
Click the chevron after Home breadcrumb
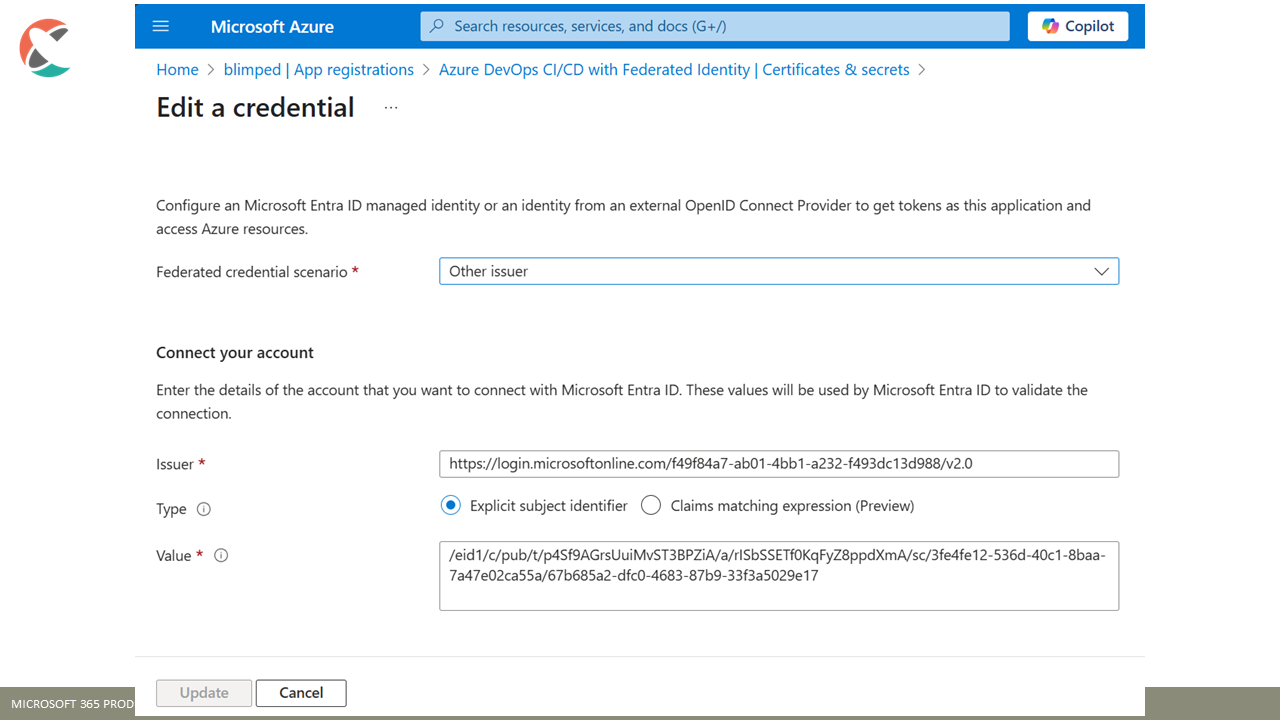(x=211, y=70)
